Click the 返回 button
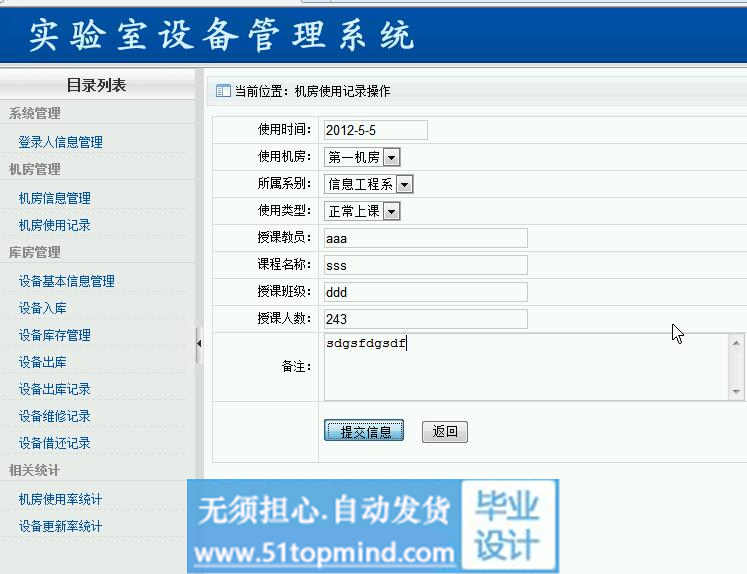This screenshot has width=747, height=574. pos(444,432)
